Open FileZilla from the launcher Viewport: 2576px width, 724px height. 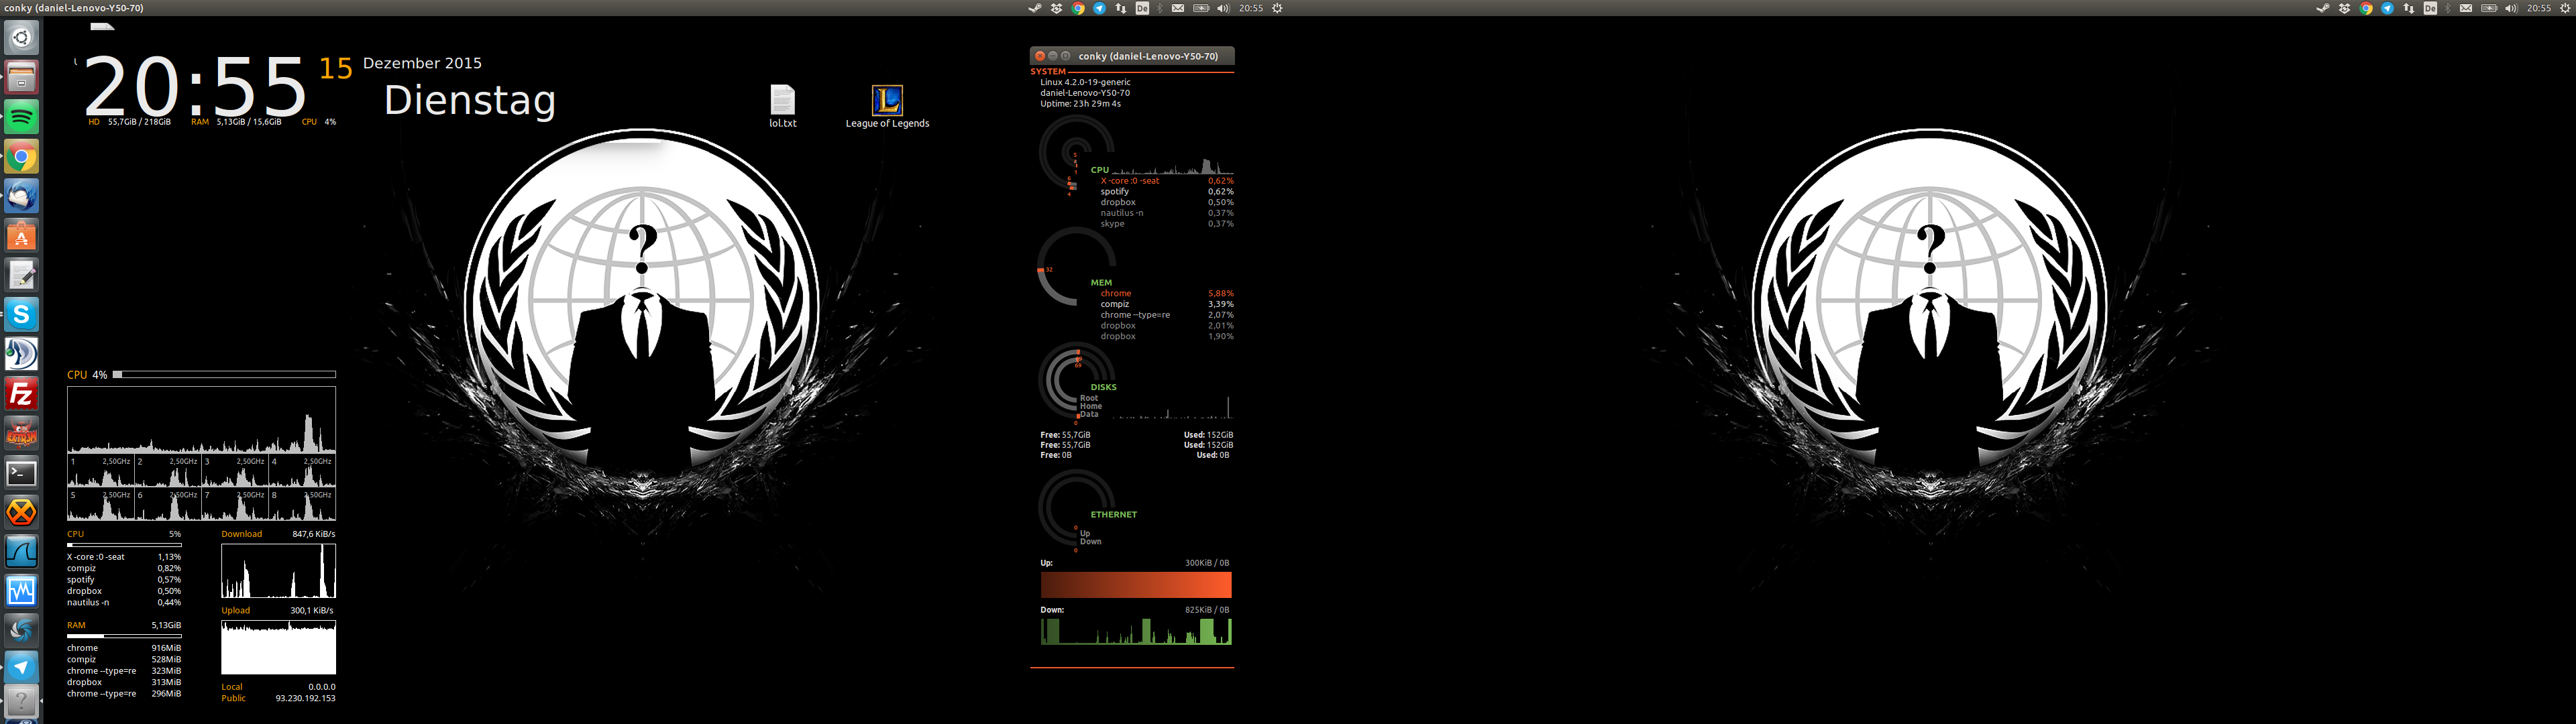(21, 394)
